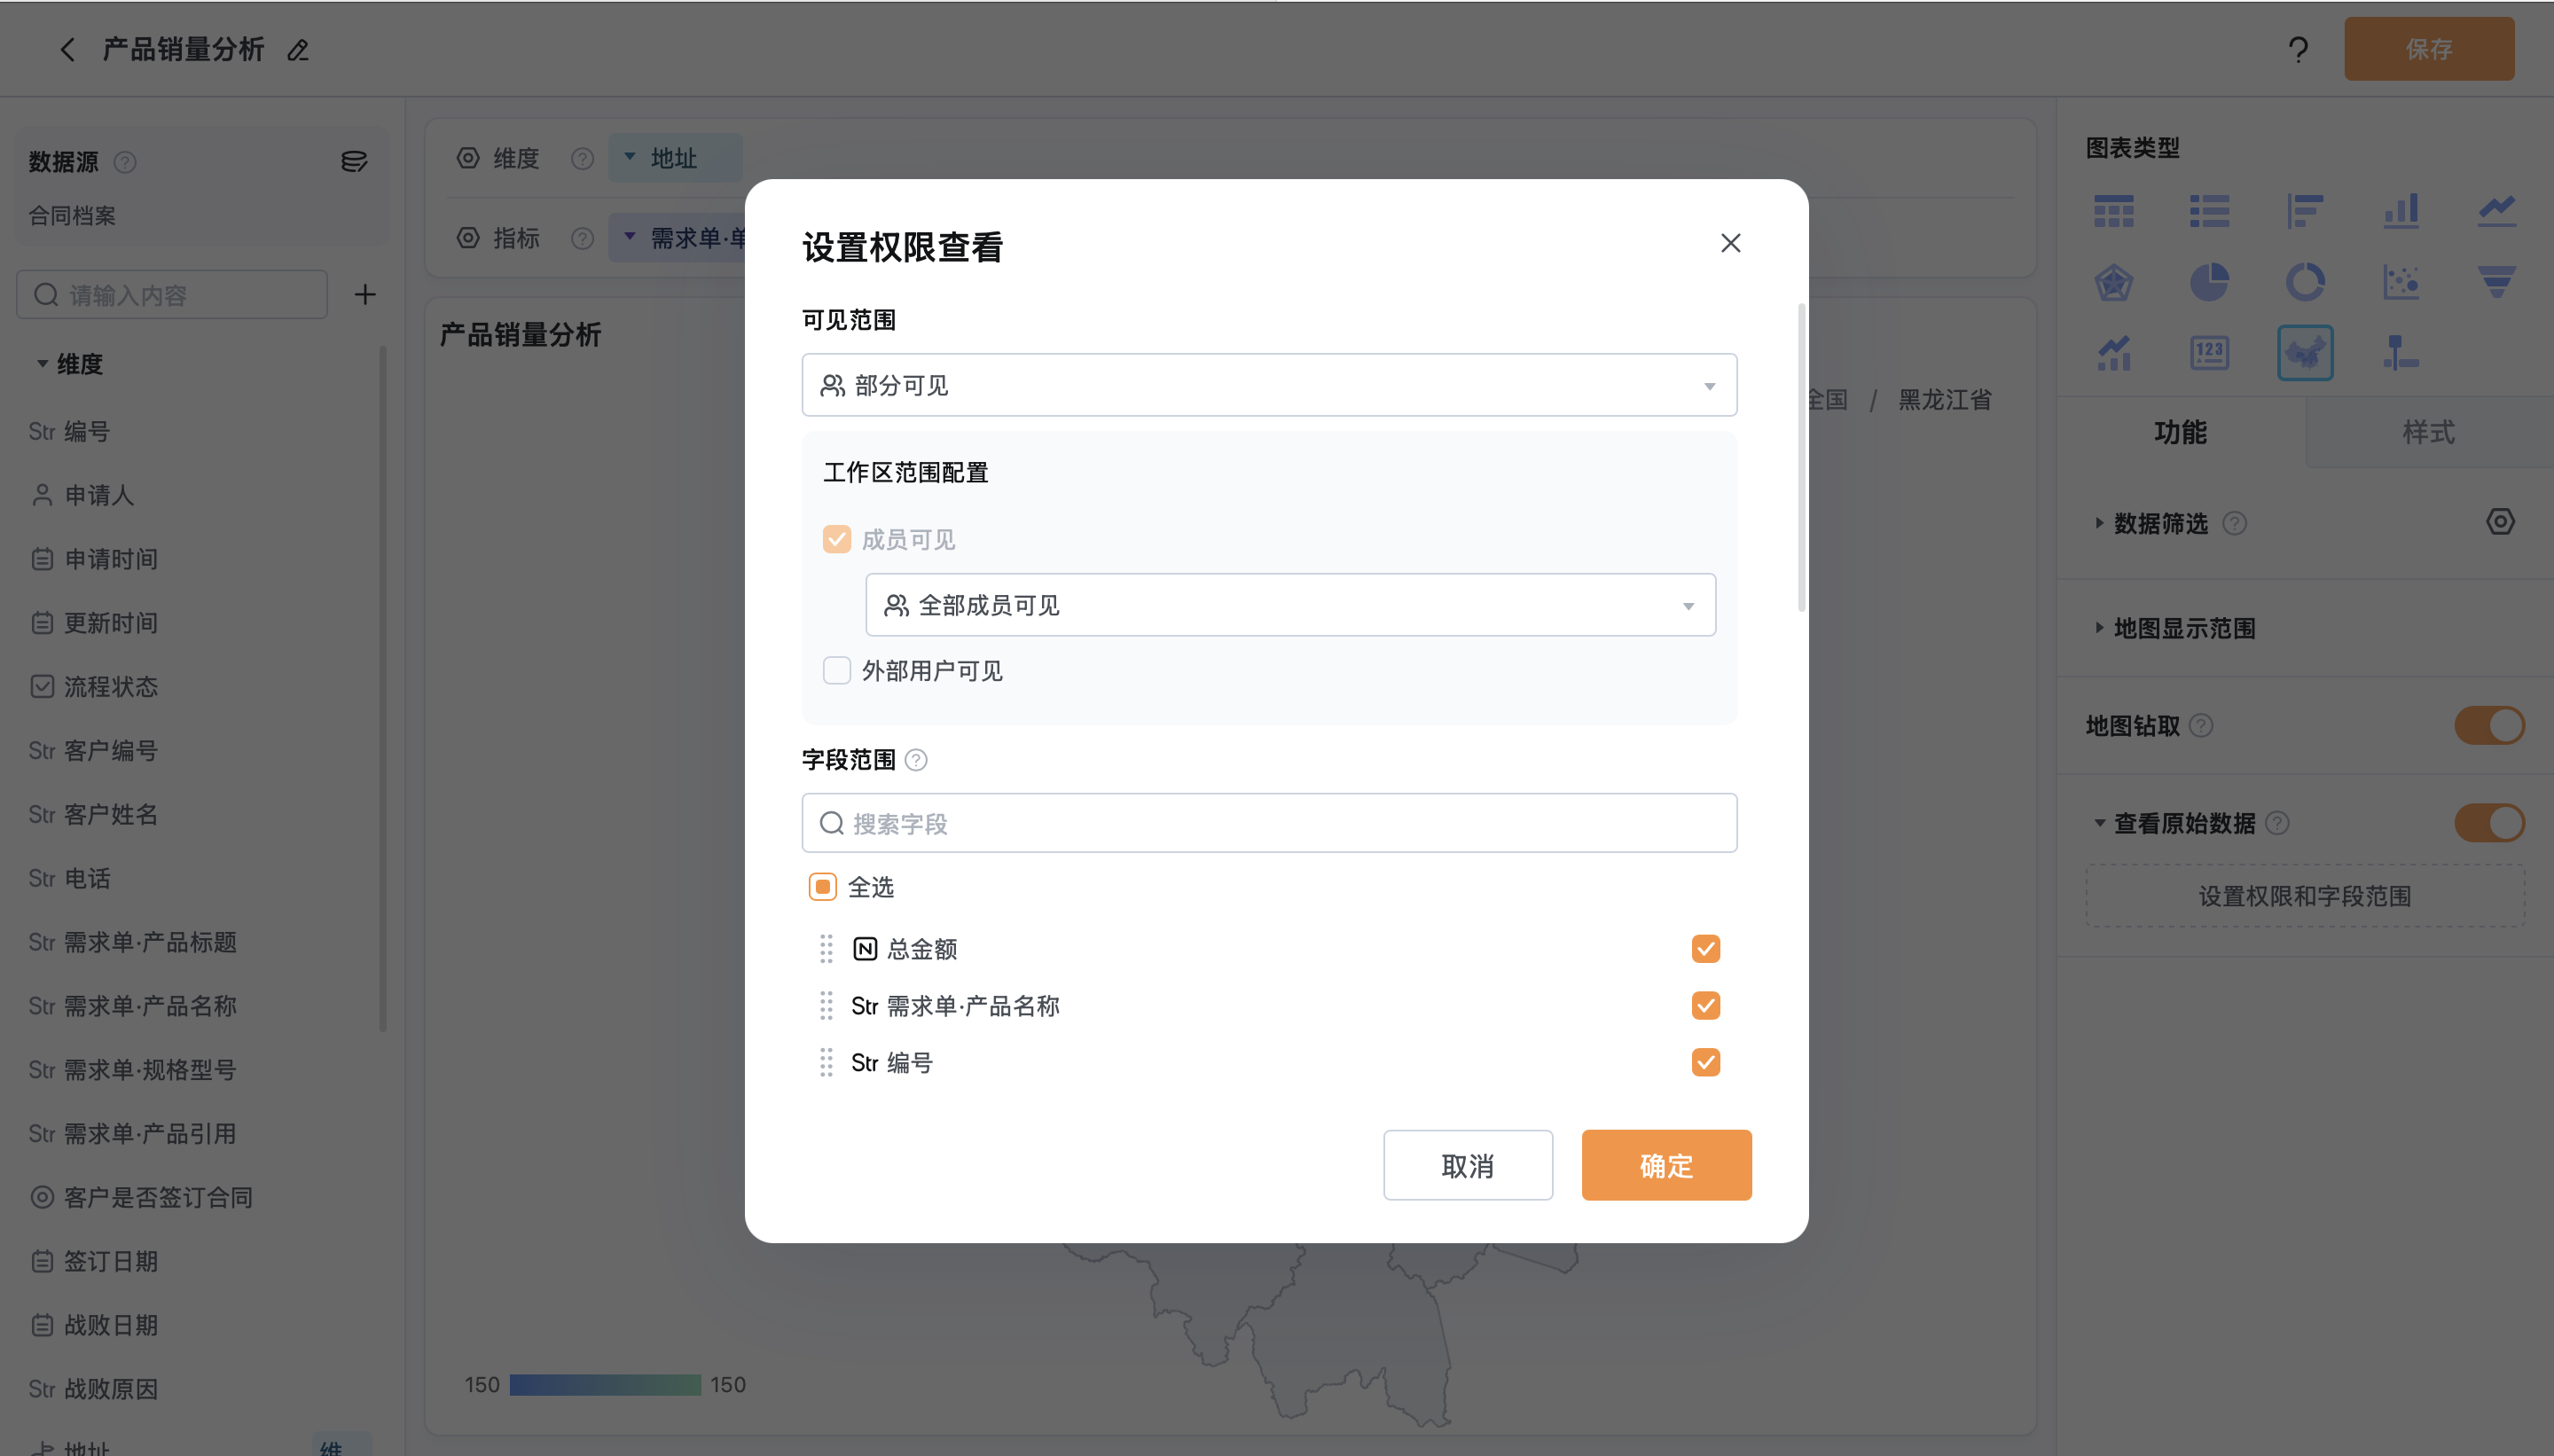Uncheck the 总金额 field checkbox
This screenshot has height=1456, width=2554.
(x=1705, y=948)
